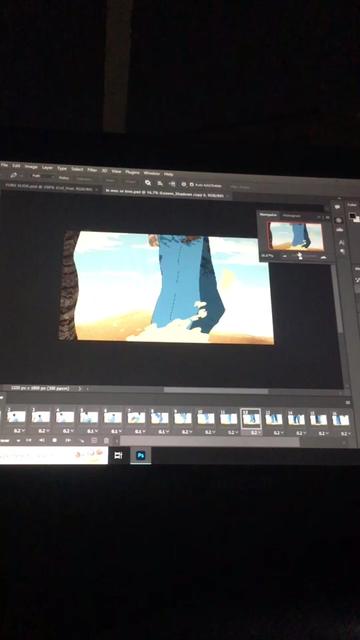Open the Character panel icon in dock
The width and height of the screenshot is (360, 640).
[x=342, y=242]
